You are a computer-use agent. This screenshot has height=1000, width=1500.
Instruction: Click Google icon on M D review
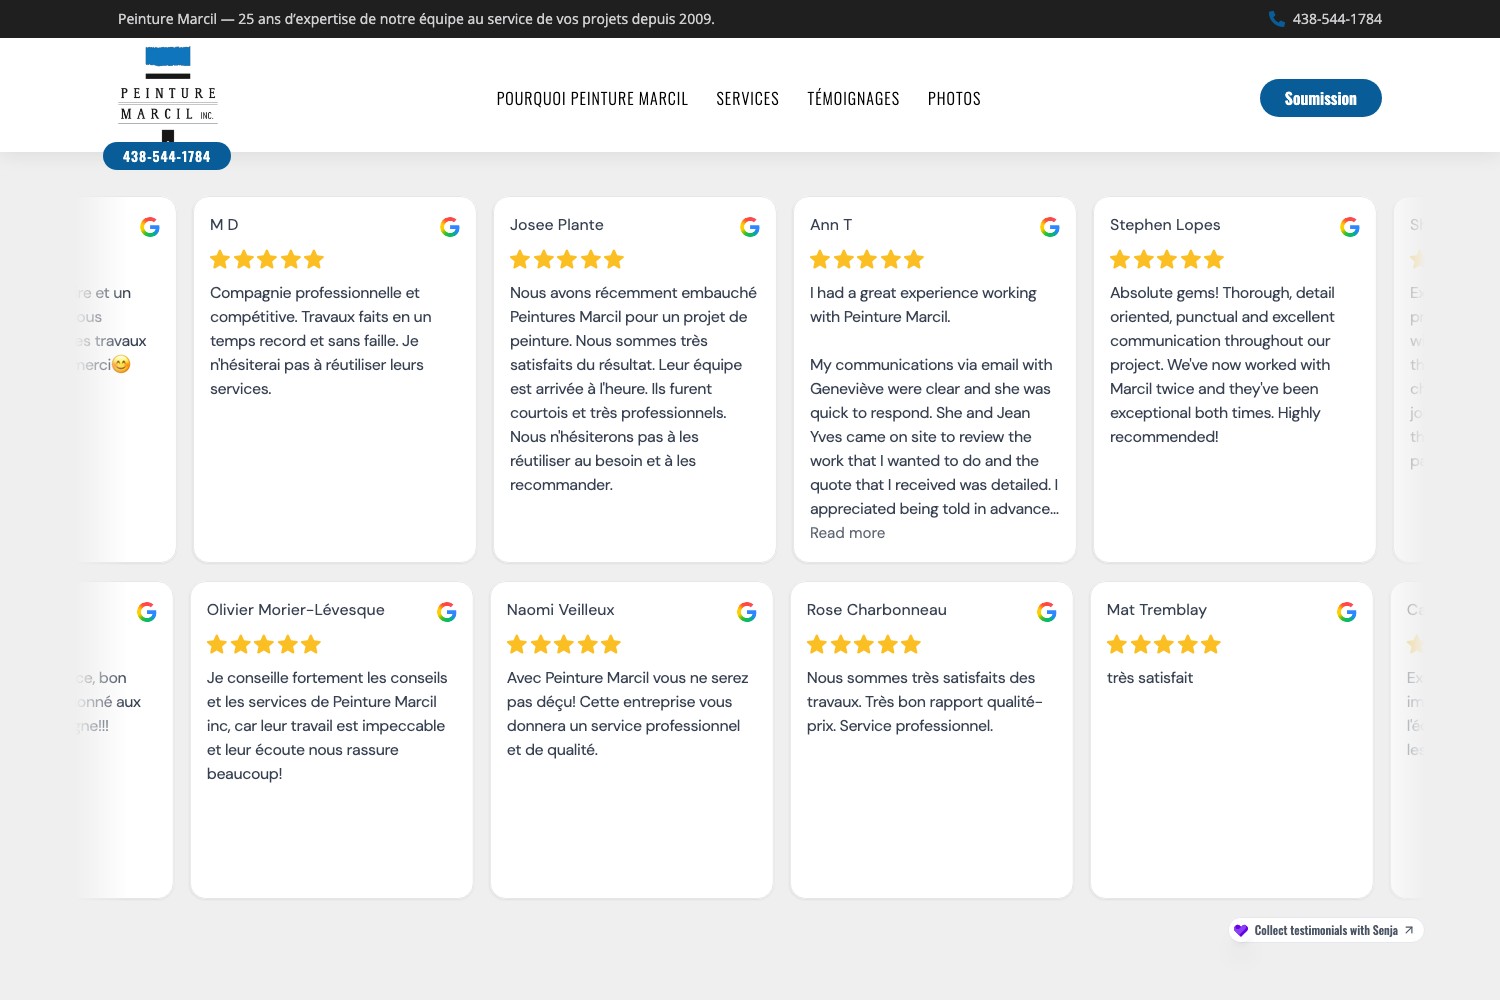click(450, 227)
